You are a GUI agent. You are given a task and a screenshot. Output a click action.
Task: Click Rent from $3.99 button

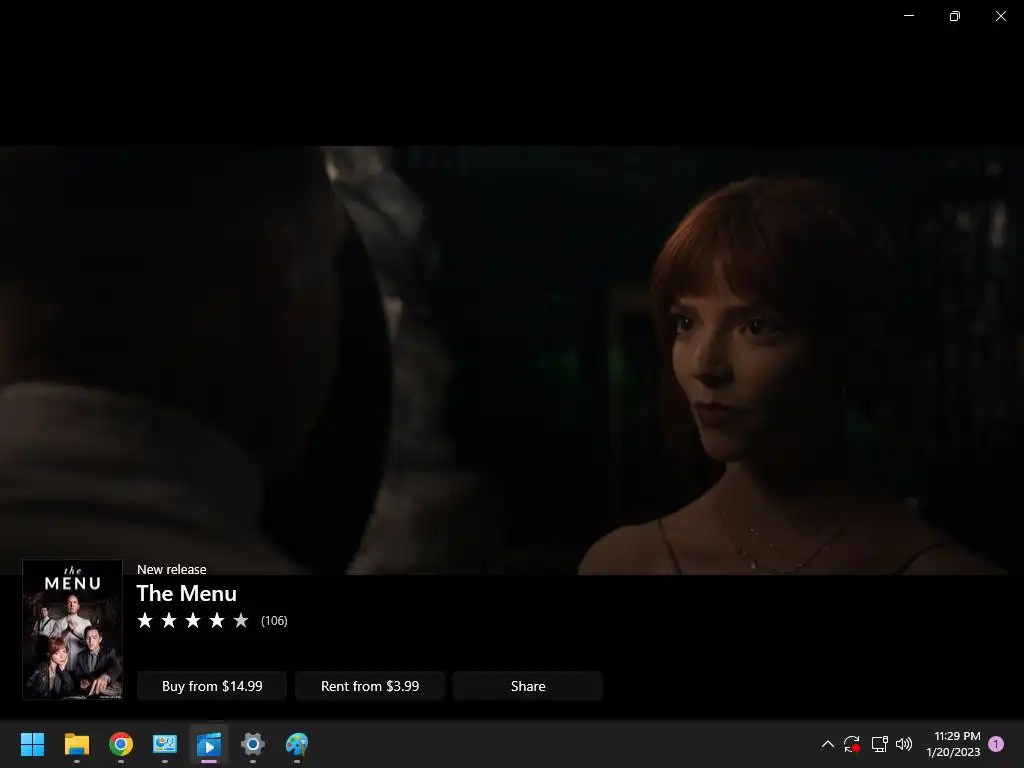(x=370, y=686)
